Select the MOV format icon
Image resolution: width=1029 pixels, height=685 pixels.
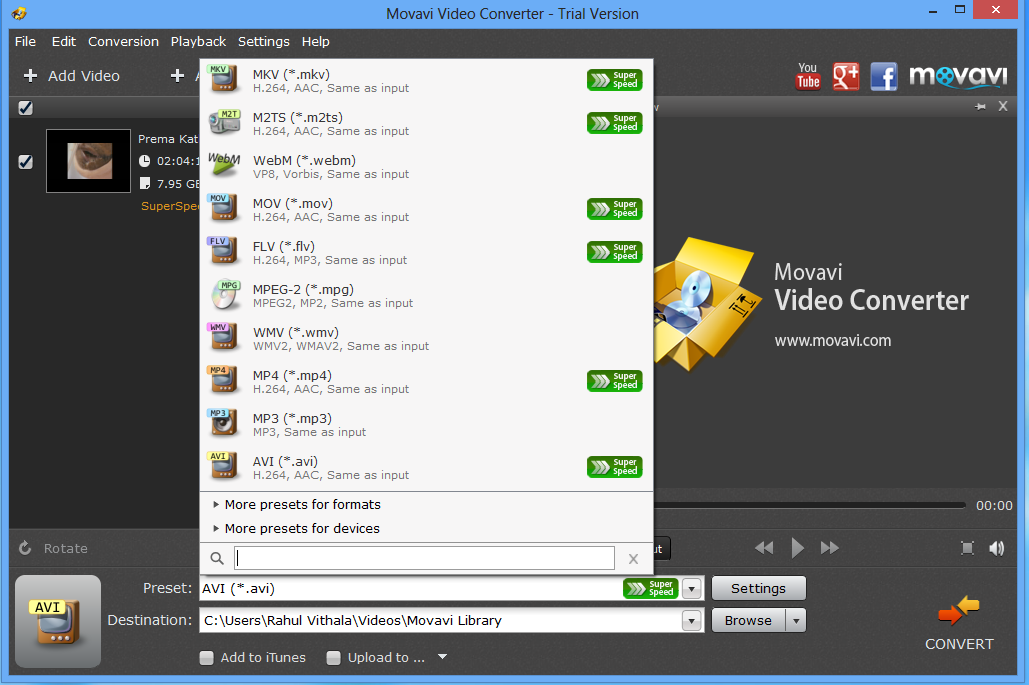pyautogui.click(x=223, y=207)
